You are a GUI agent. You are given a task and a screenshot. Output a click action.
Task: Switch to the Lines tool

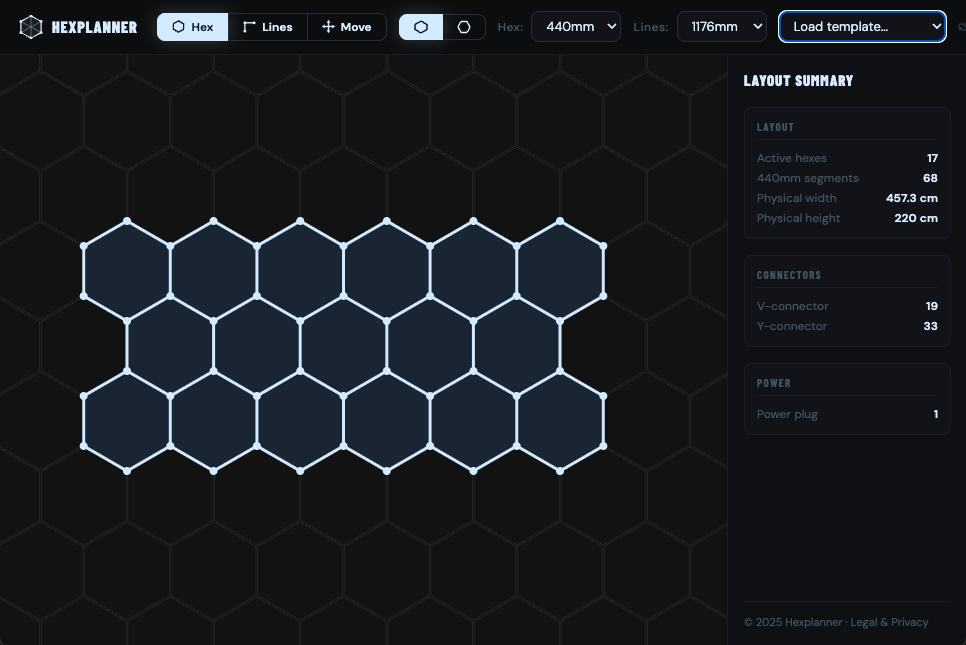(267, 27)
